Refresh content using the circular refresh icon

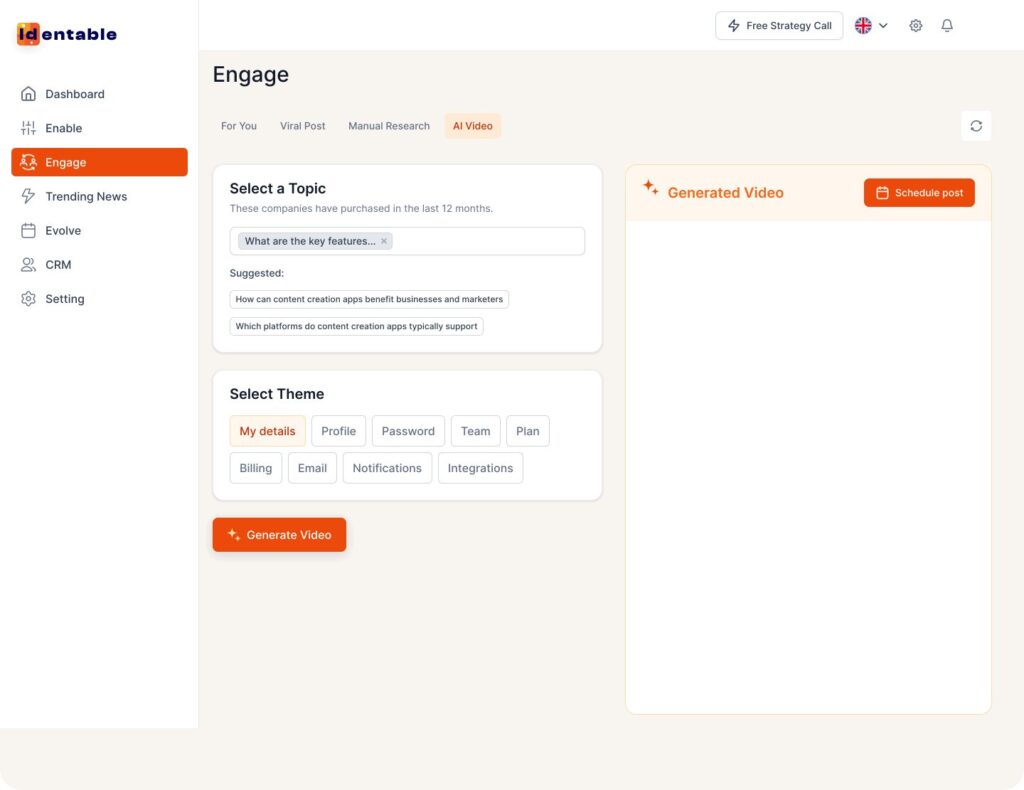[x=976, y=125]
